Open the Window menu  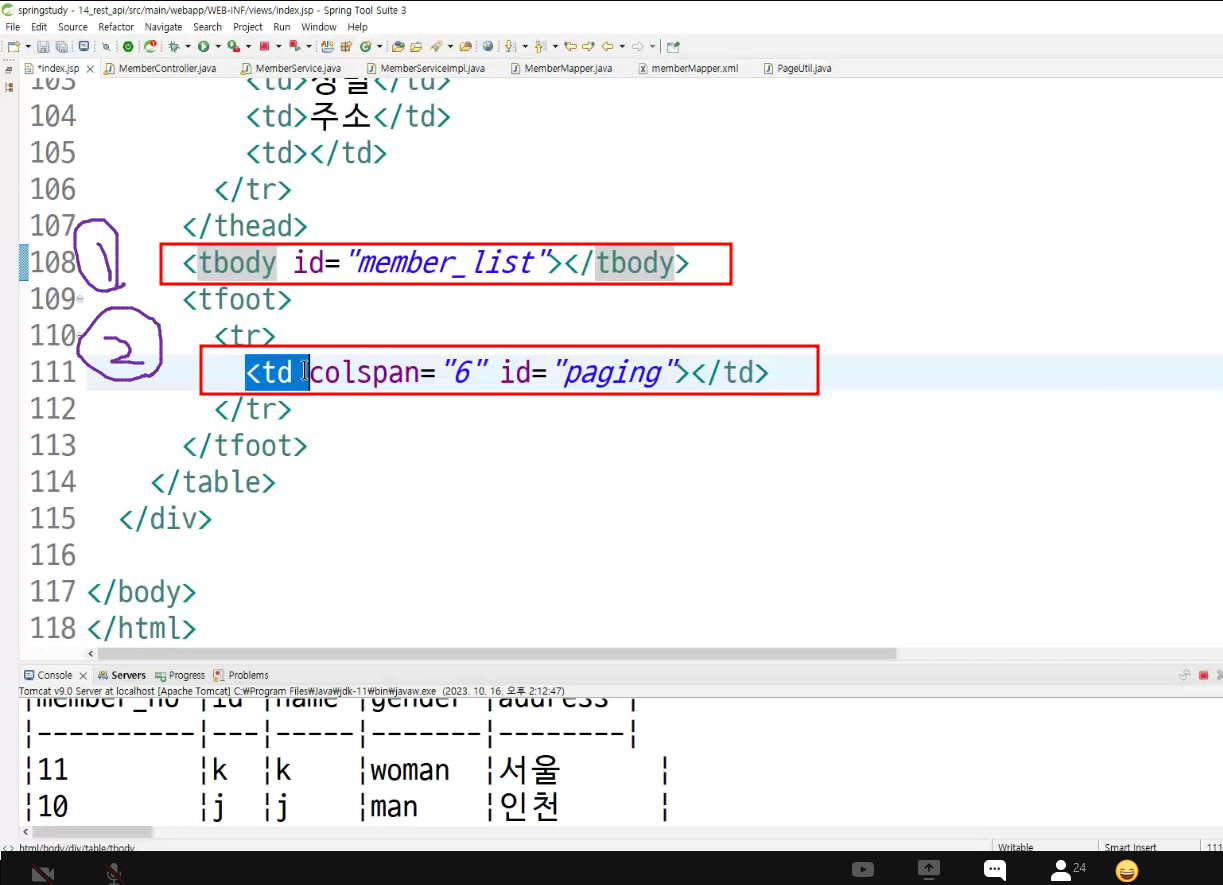(319, 27)
